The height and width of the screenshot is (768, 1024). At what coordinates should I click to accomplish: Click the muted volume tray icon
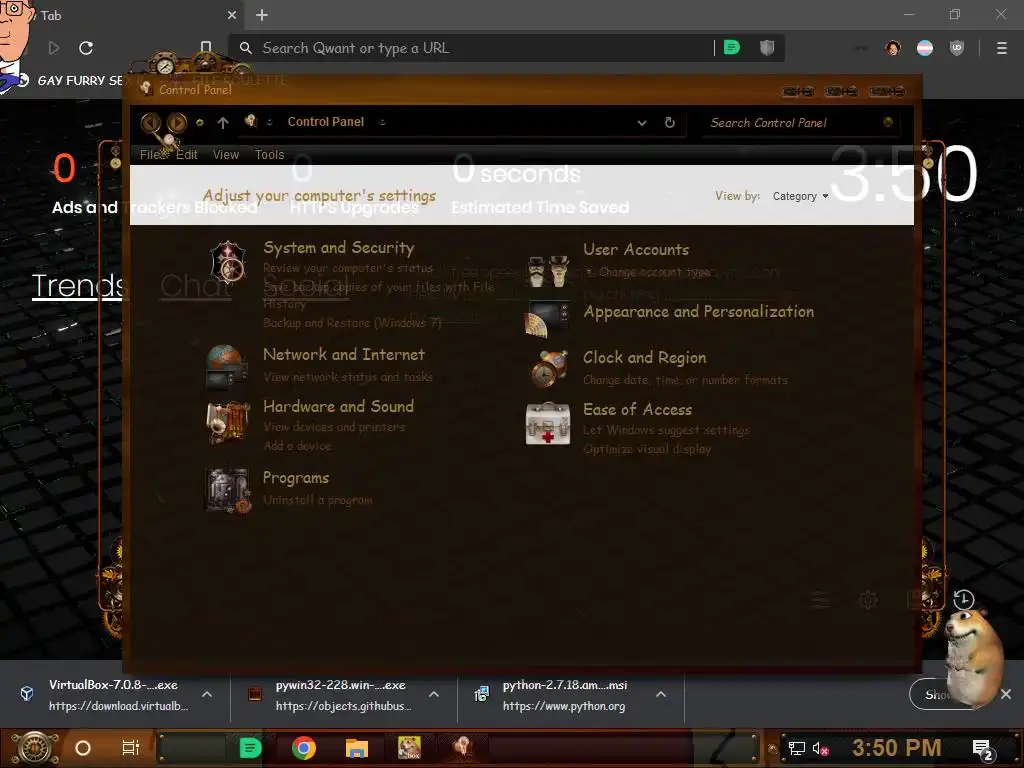pyautogui.click(x=820, y=749)
